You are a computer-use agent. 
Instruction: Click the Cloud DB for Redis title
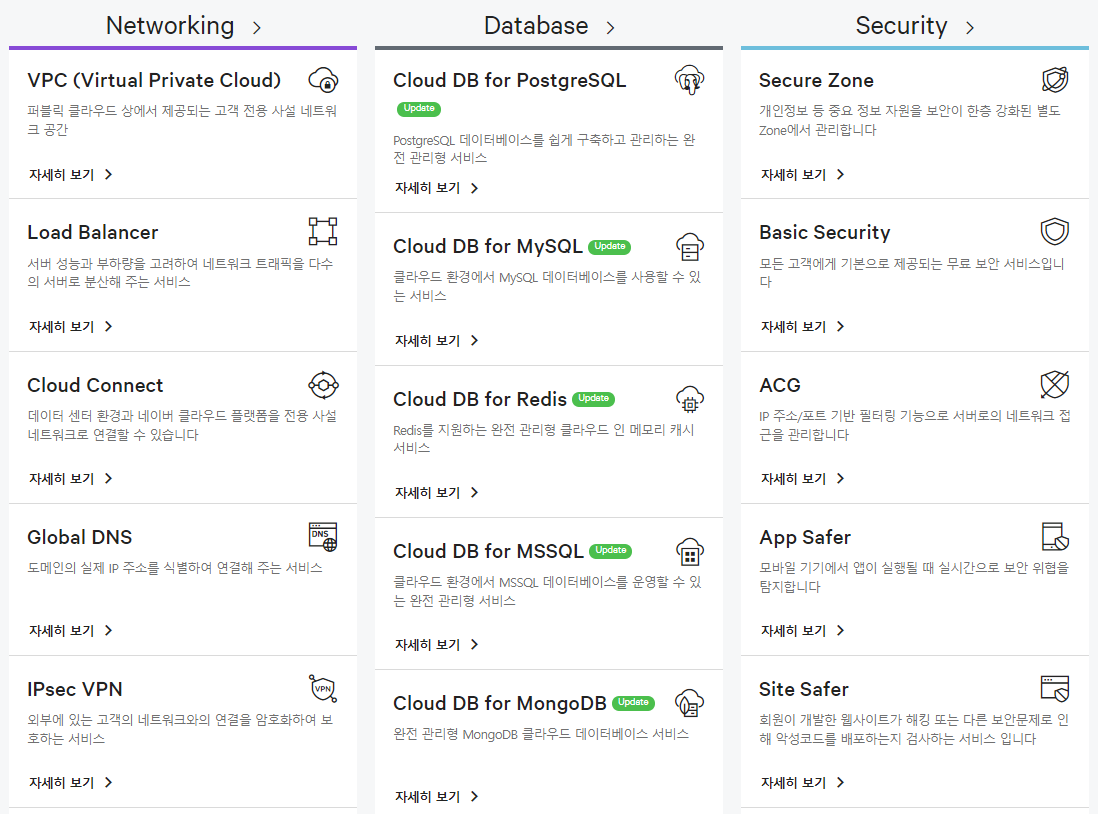480,399
